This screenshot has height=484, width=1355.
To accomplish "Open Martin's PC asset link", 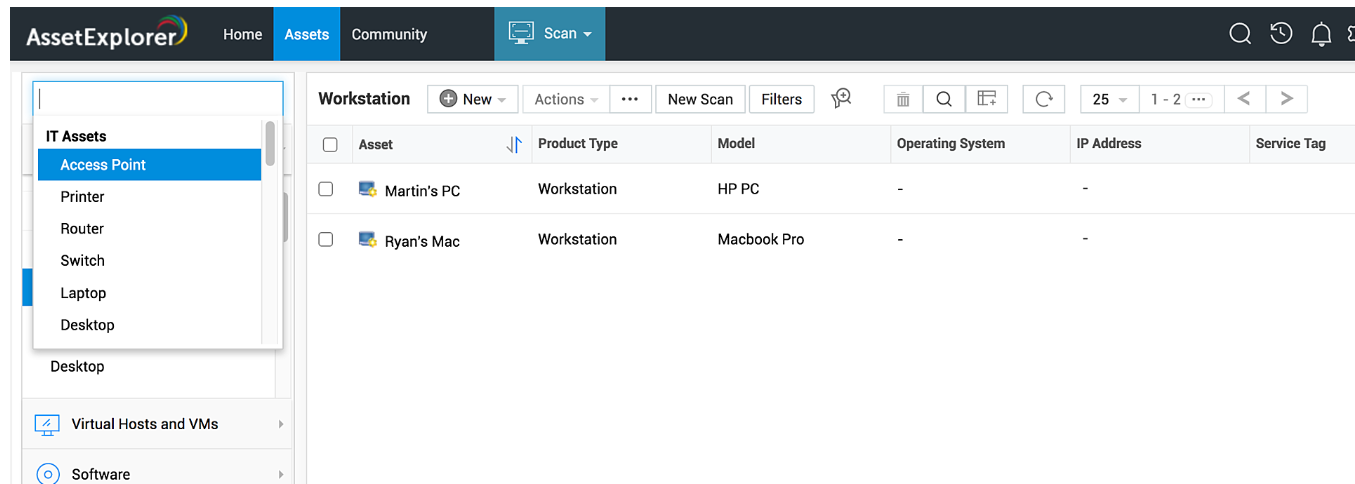I will point(422,191).
